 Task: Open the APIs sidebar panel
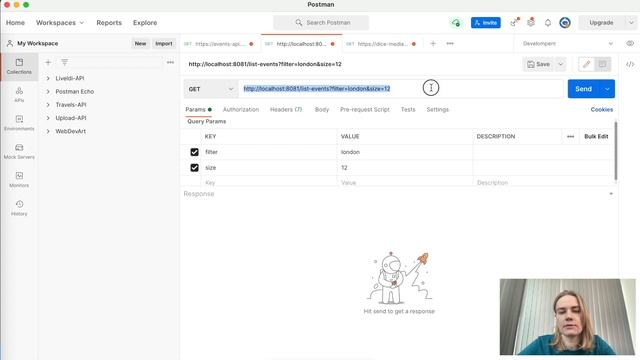(19, 95)
